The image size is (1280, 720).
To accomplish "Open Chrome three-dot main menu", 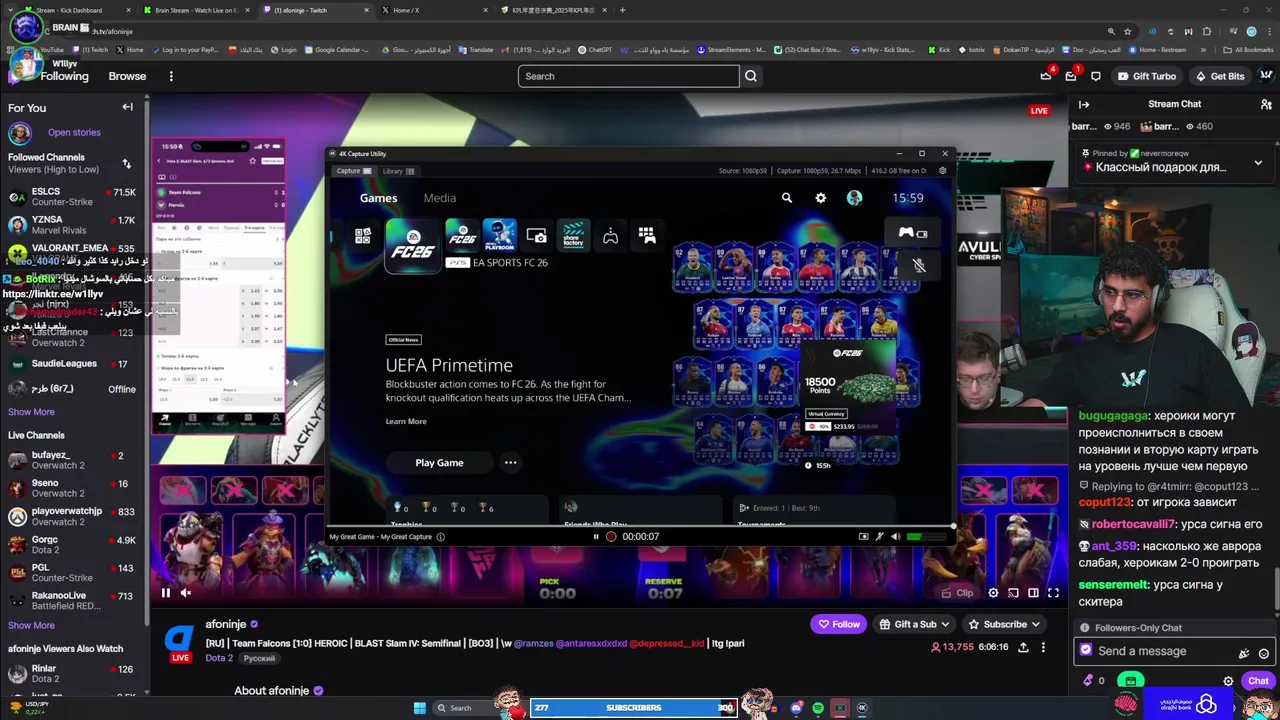I will click(x=1271, y=32).
